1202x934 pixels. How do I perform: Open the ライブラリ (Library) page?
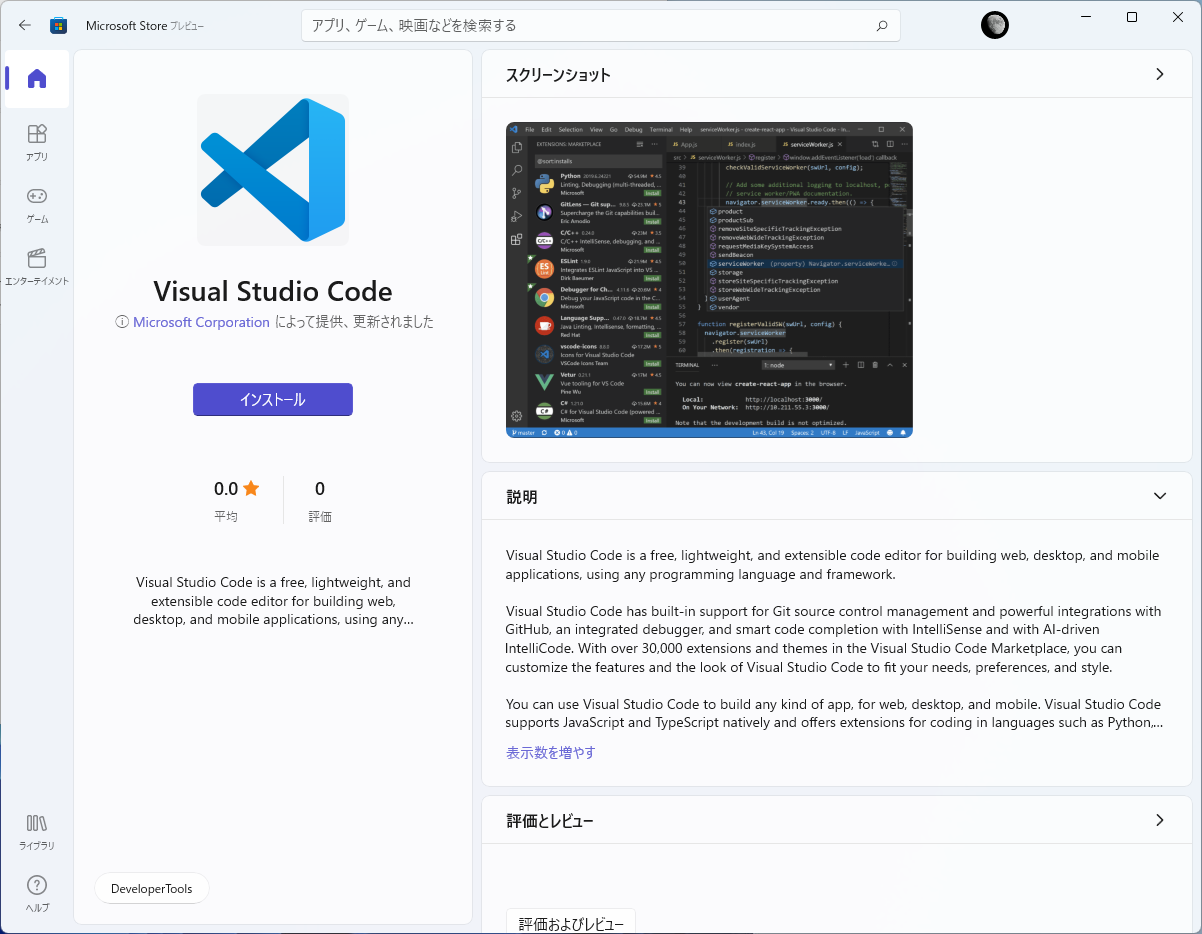coord(37,831)
